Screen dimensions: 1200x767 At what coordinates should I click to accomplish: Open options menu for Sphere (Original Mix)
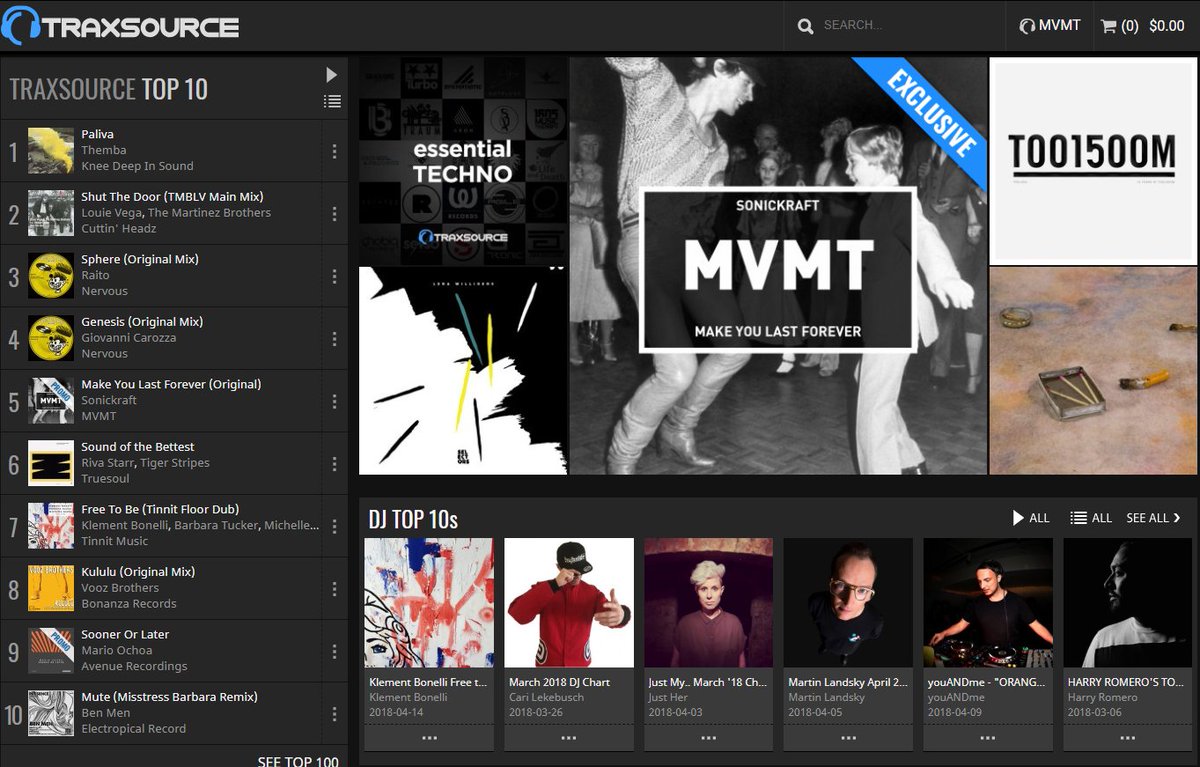click(x=334, y=276)
